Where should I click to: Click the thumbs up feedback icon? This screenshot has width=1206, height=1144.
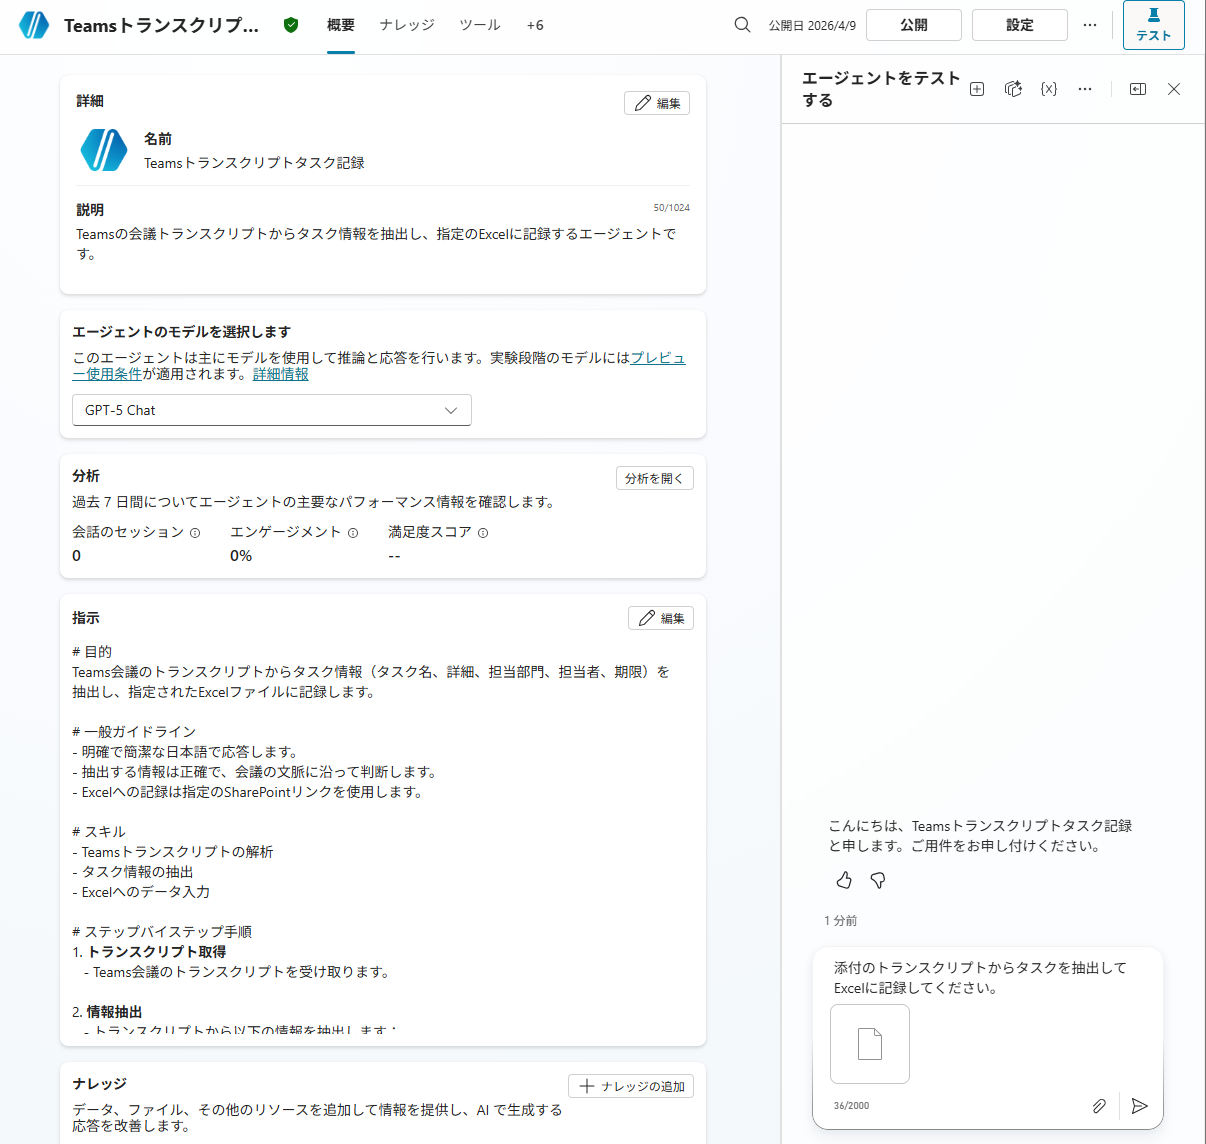[844, 880]
